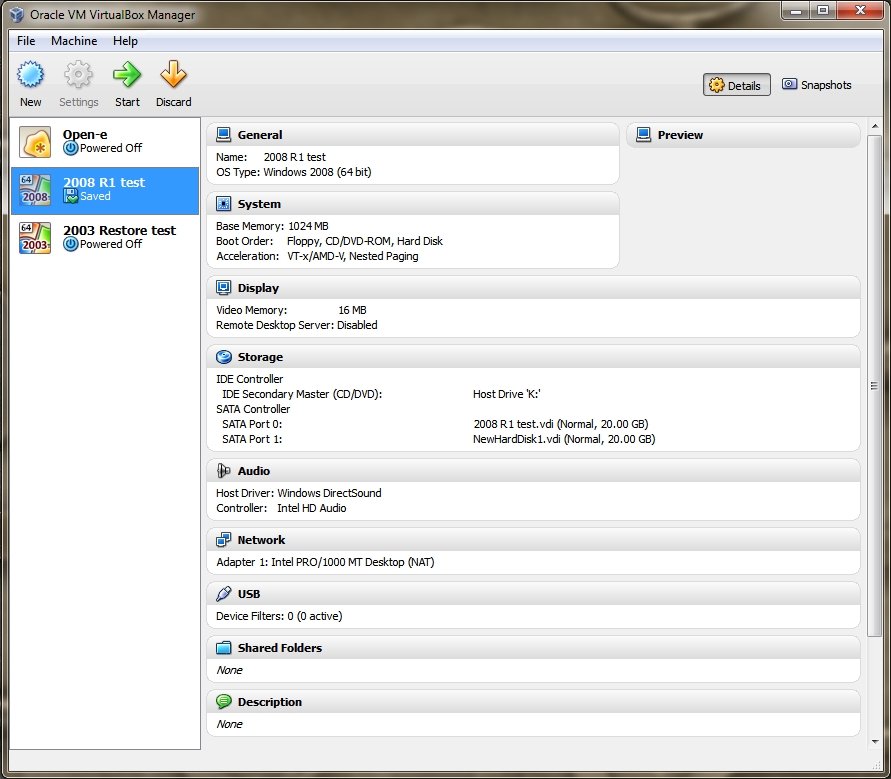891x779 pixels.
Task: Open the Machine menu
Action: pos(74,41)
